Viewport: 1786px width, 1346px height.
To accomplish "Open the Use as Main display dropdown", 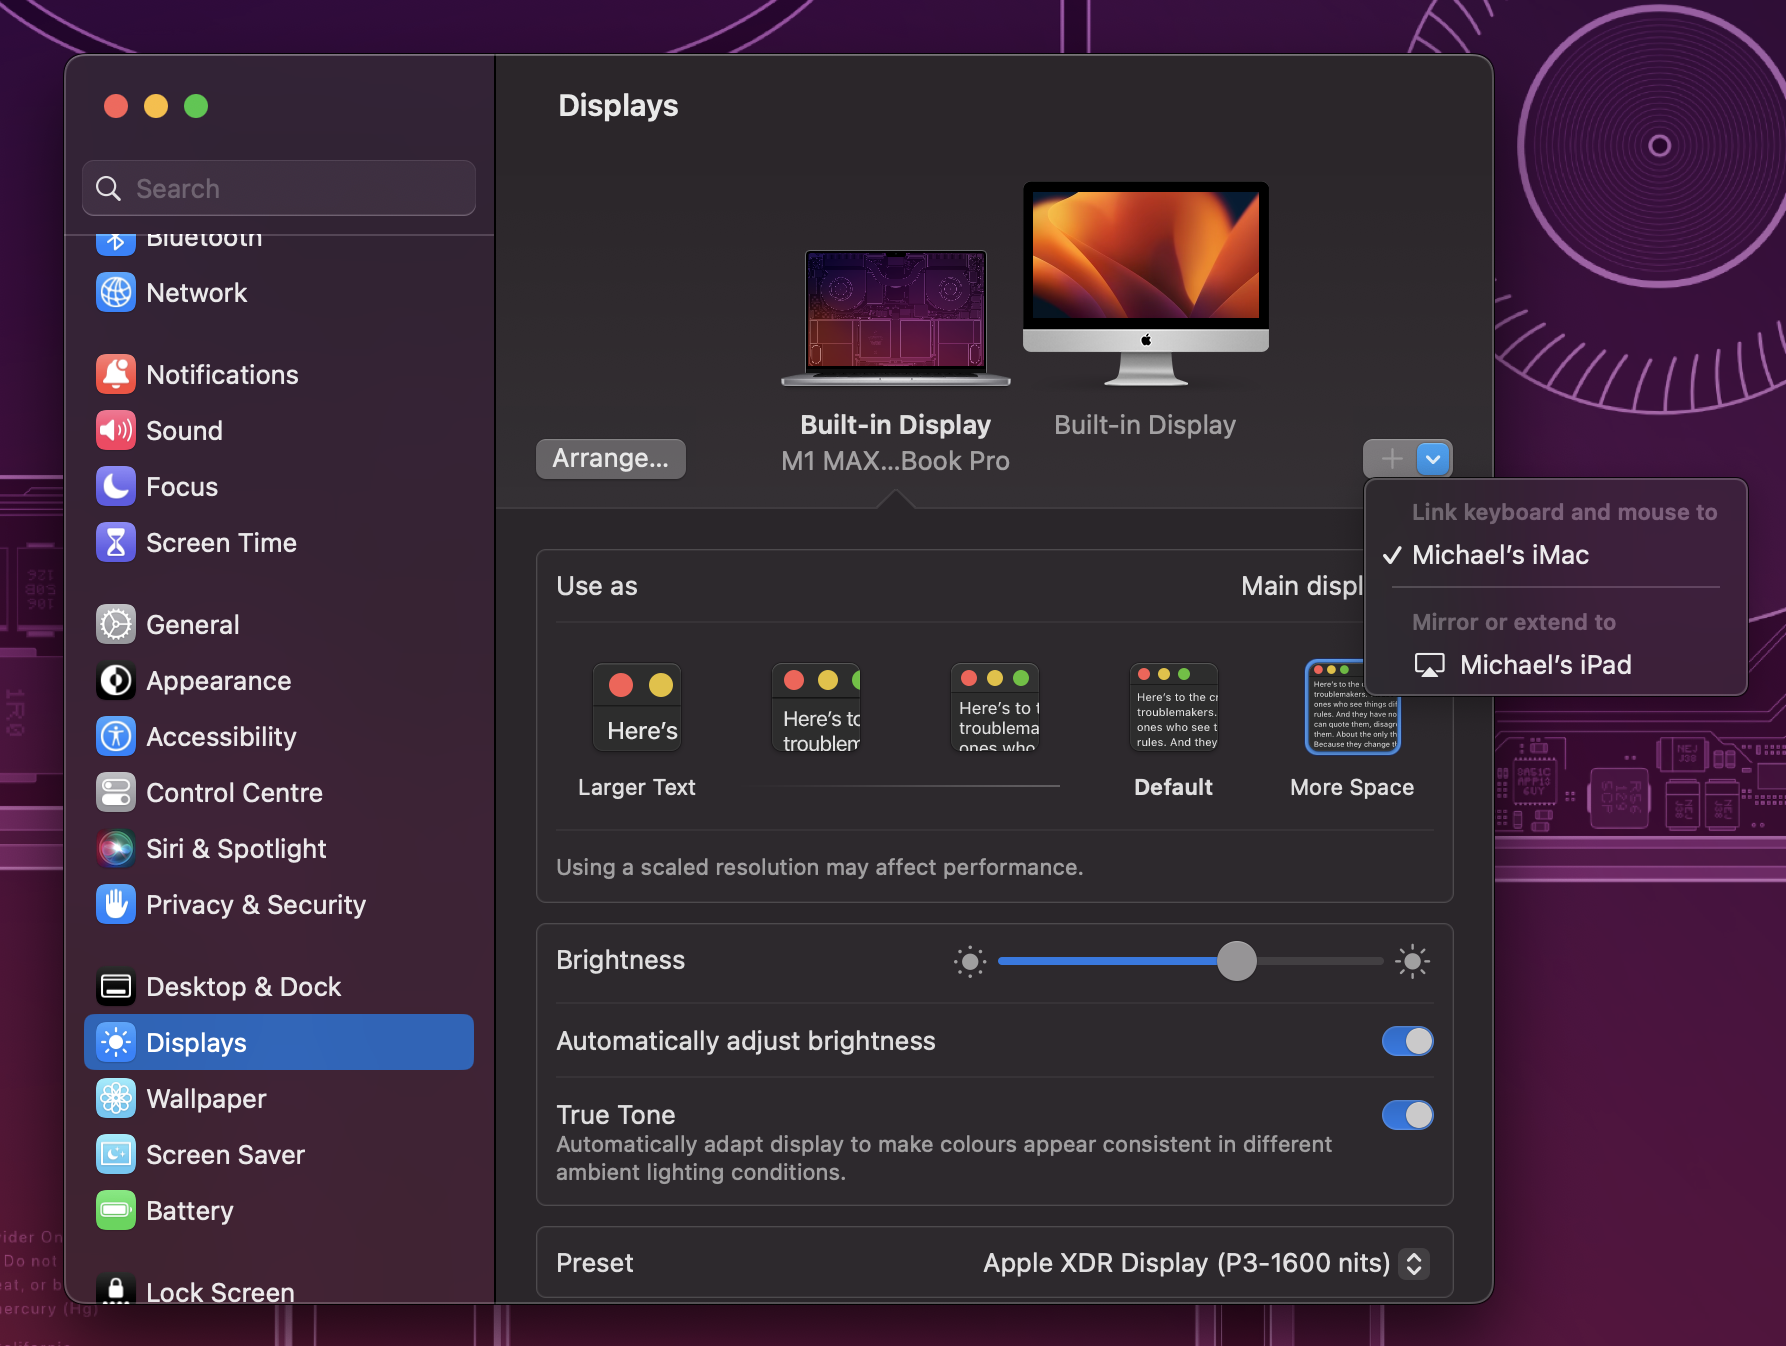I will (x=1302, y=586).
